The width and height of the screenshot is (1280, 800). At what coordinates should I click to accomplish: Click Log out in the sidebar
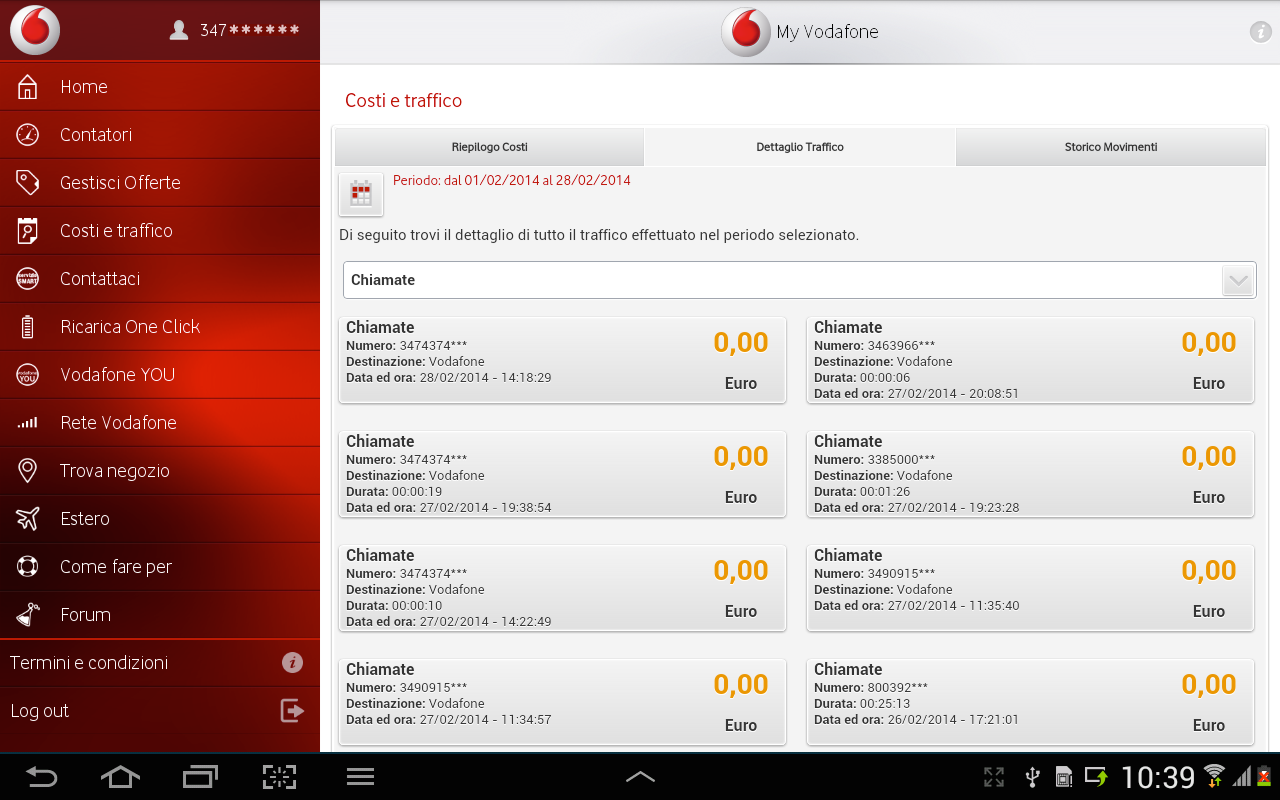40,711
